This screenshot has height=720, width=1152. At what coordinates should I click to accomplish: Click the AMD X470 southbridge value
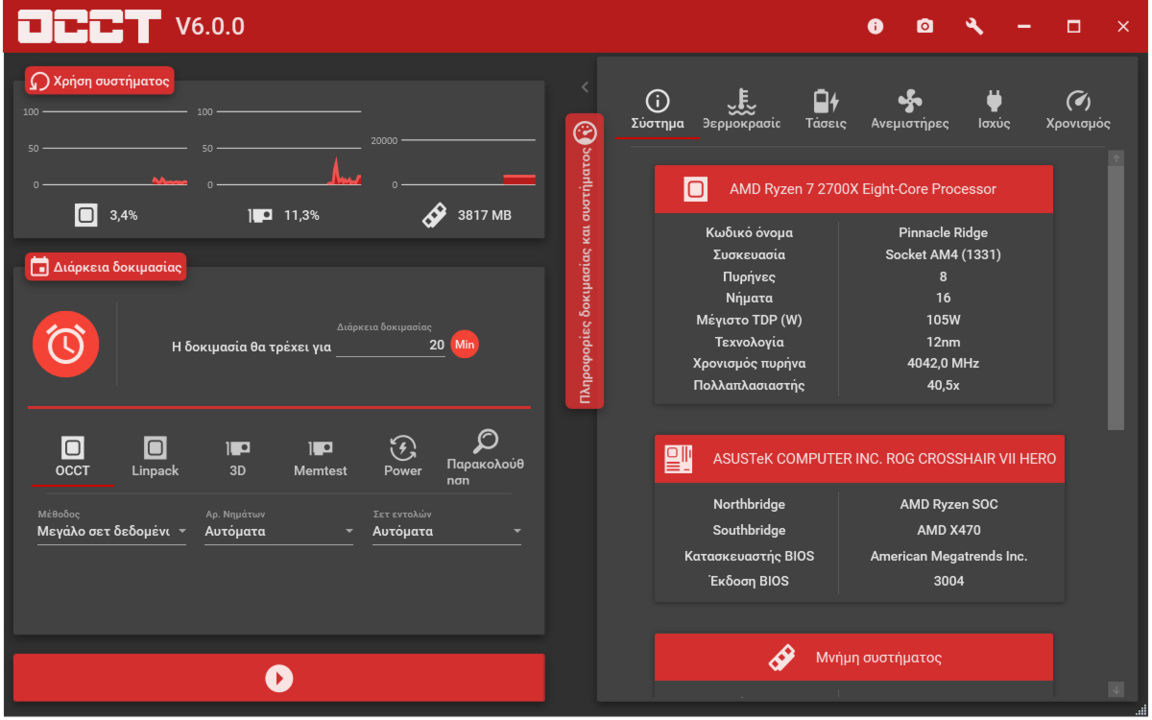[948, 530]
